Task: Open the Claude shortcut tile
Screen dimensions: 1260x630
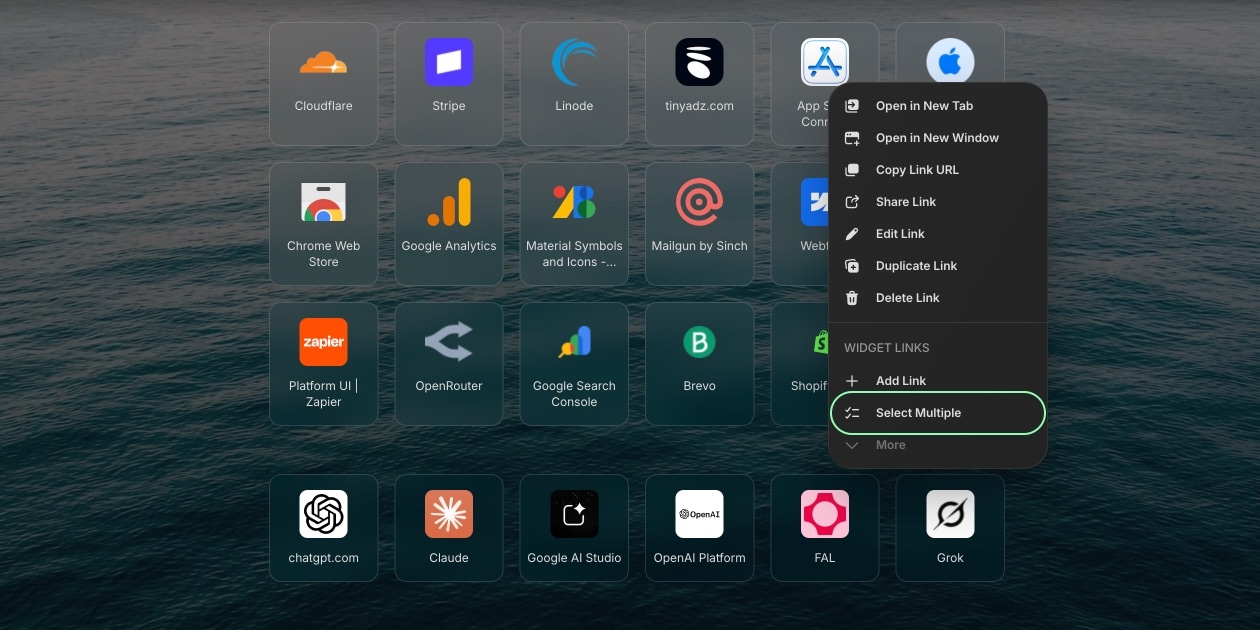Action: tap(449, 528)
